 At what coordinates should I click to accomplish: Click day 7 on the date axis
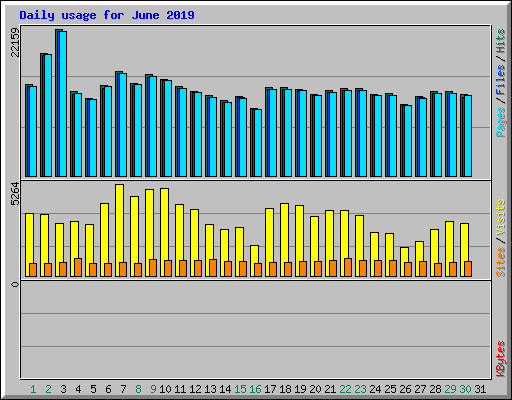point(123,389)
